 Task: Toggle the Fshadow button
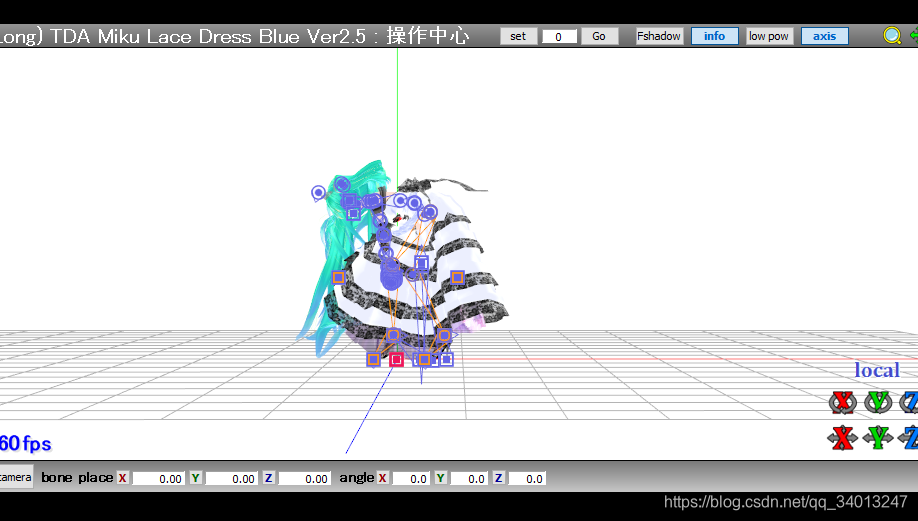(659, 36)
